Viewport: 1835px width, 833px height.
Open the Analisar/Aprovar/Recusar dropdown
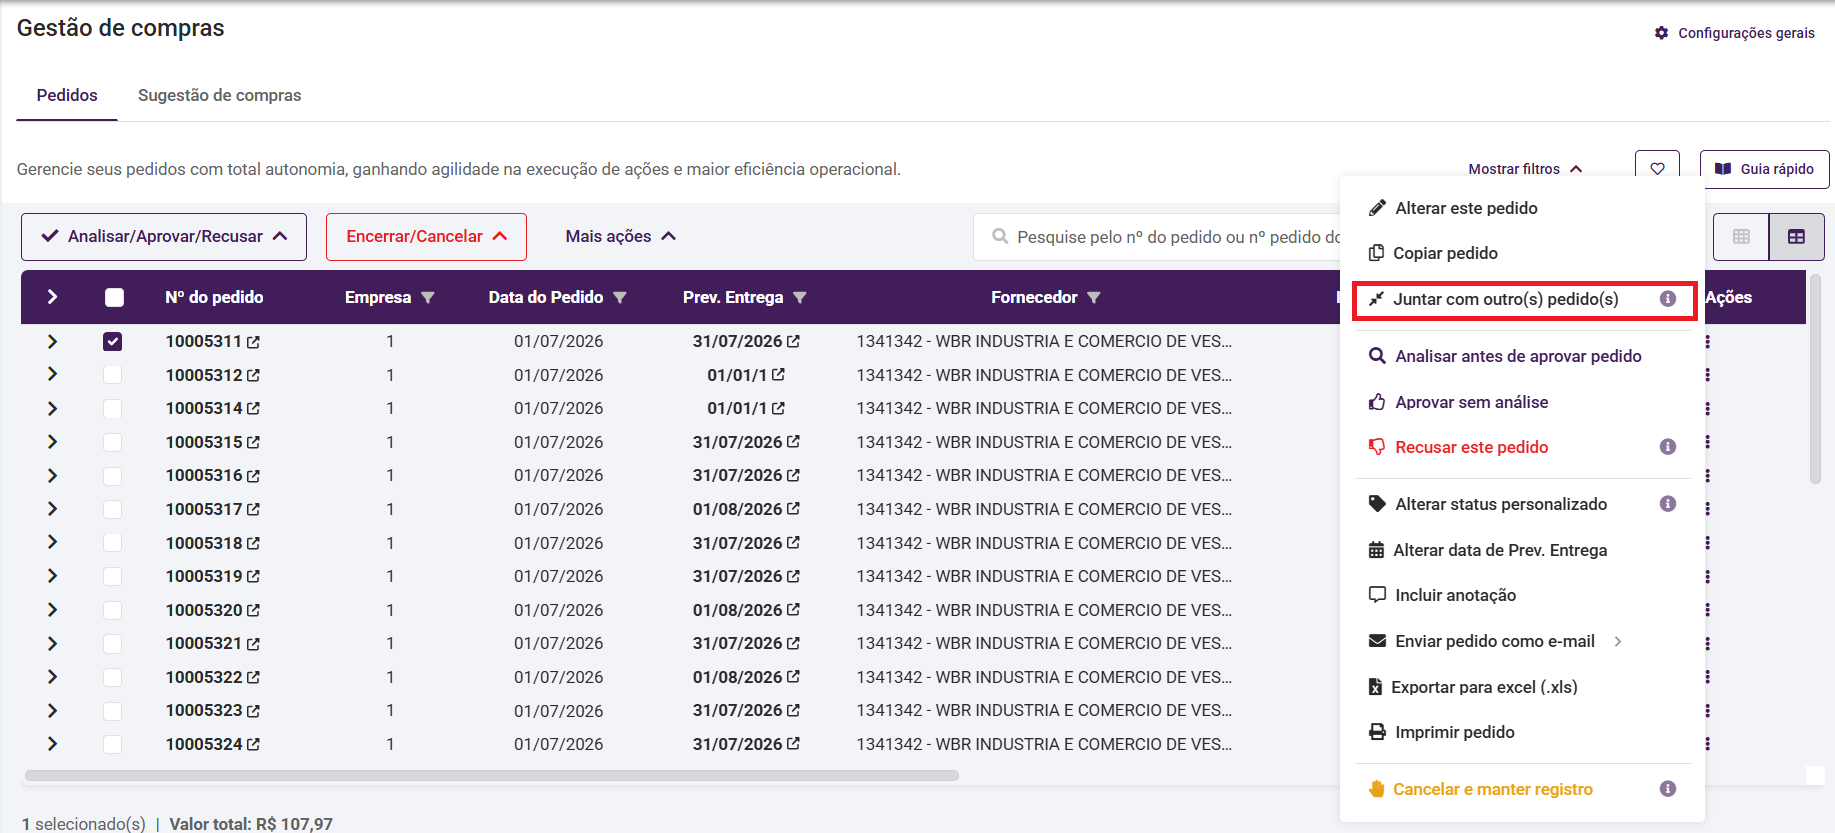[164, 237]
